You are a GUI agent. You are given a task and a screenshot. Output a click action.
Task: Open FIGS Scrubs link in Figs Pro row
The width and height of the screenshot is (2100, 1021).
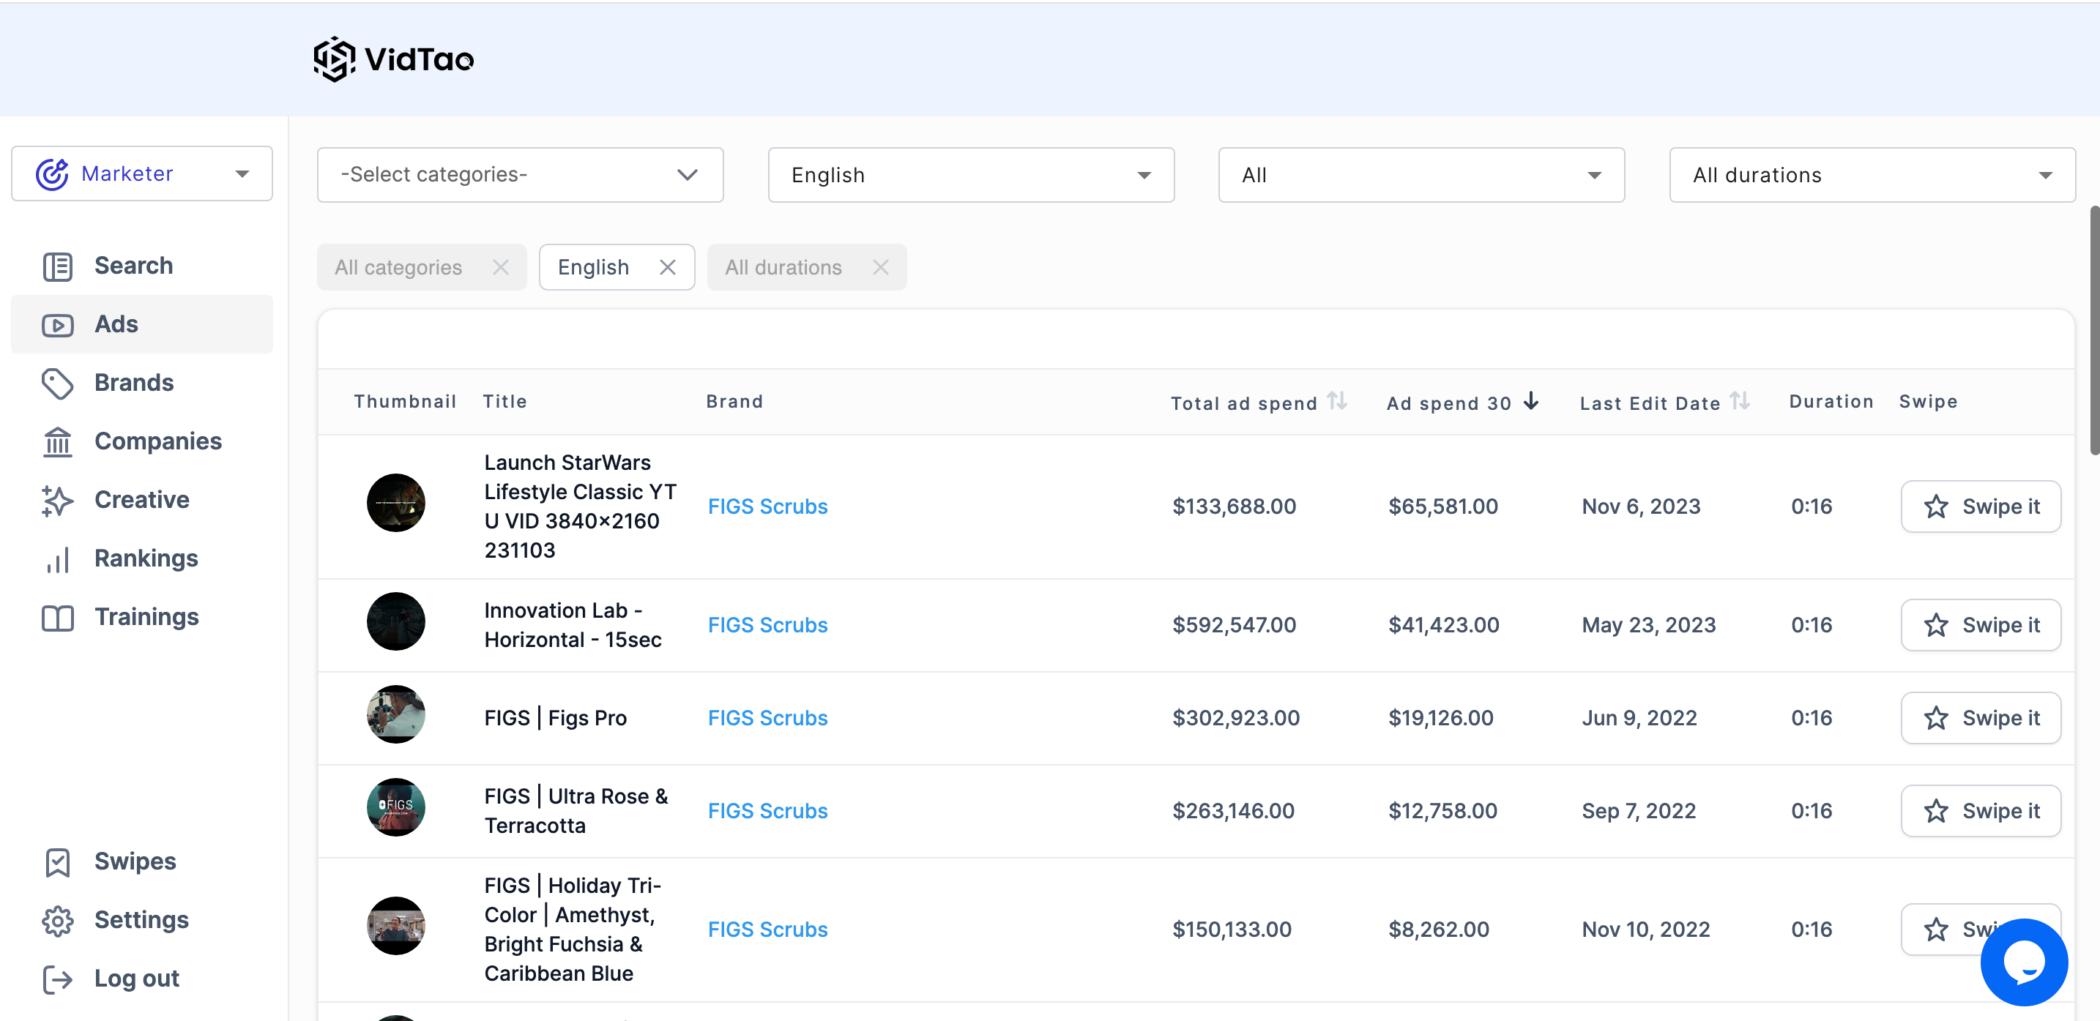point(768,718)
